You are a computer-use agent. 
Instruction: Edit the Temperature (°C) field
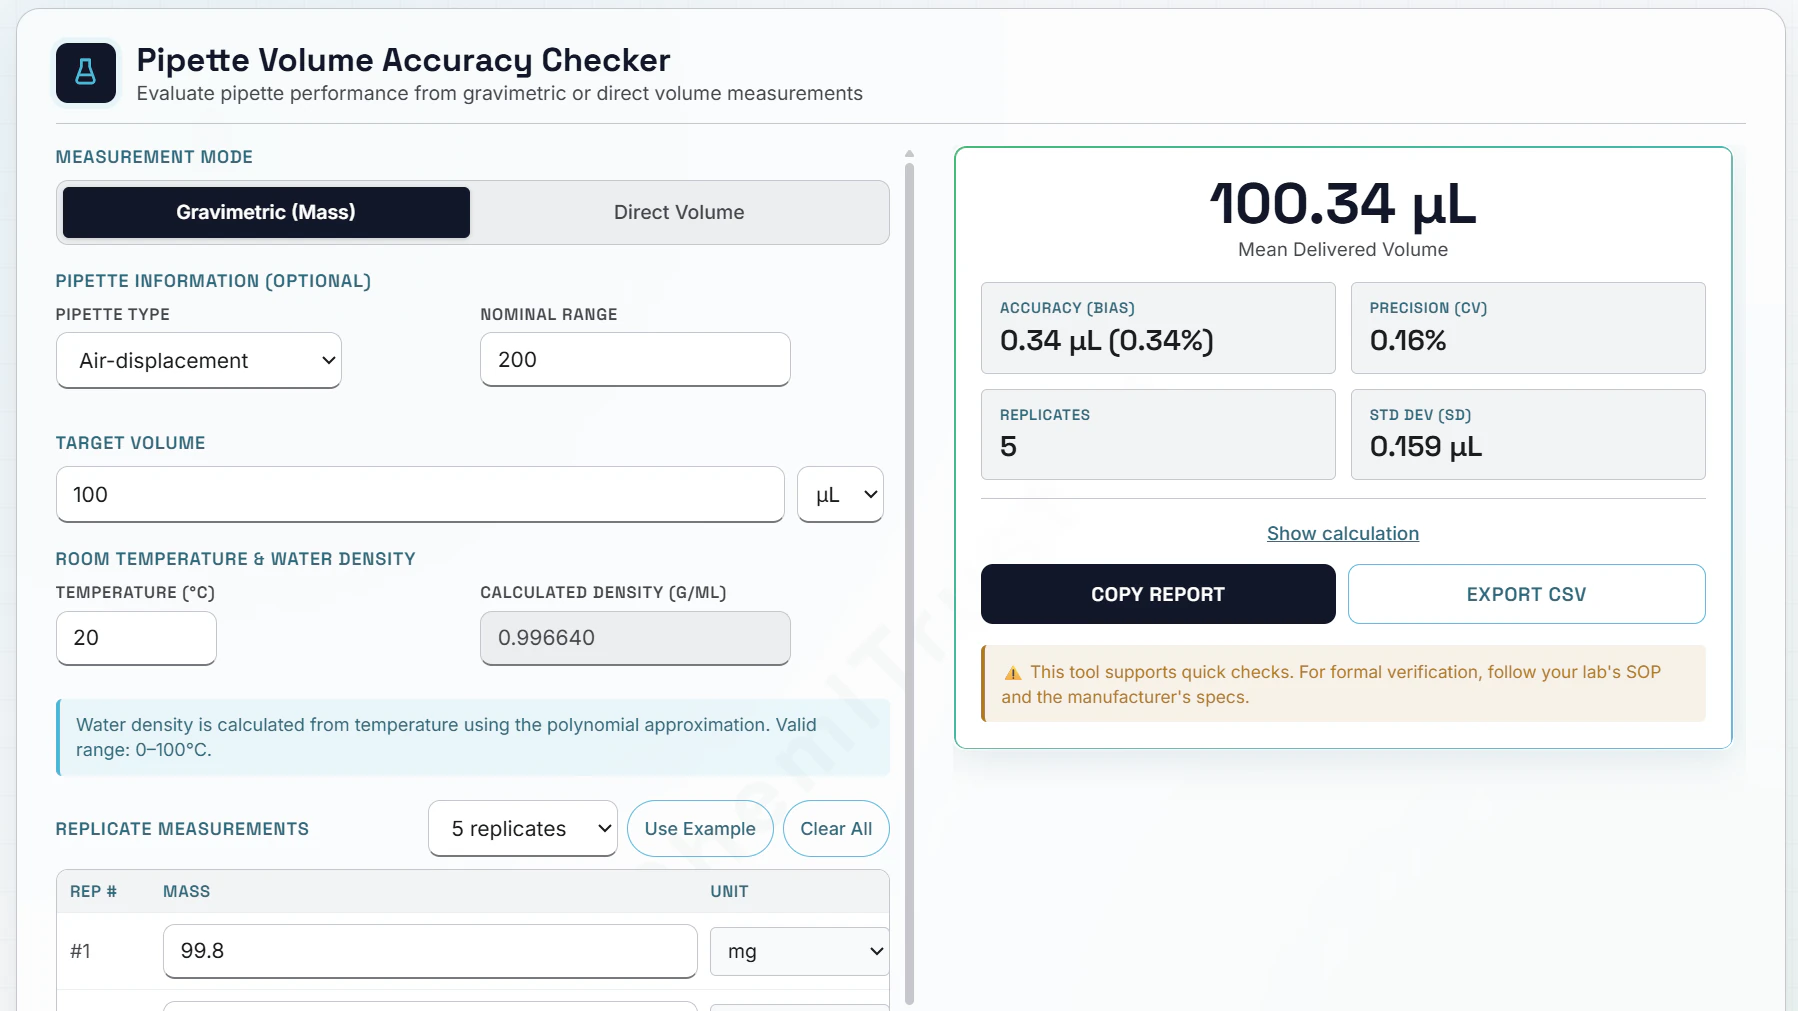pyautogui.click(x=136, y=638)
